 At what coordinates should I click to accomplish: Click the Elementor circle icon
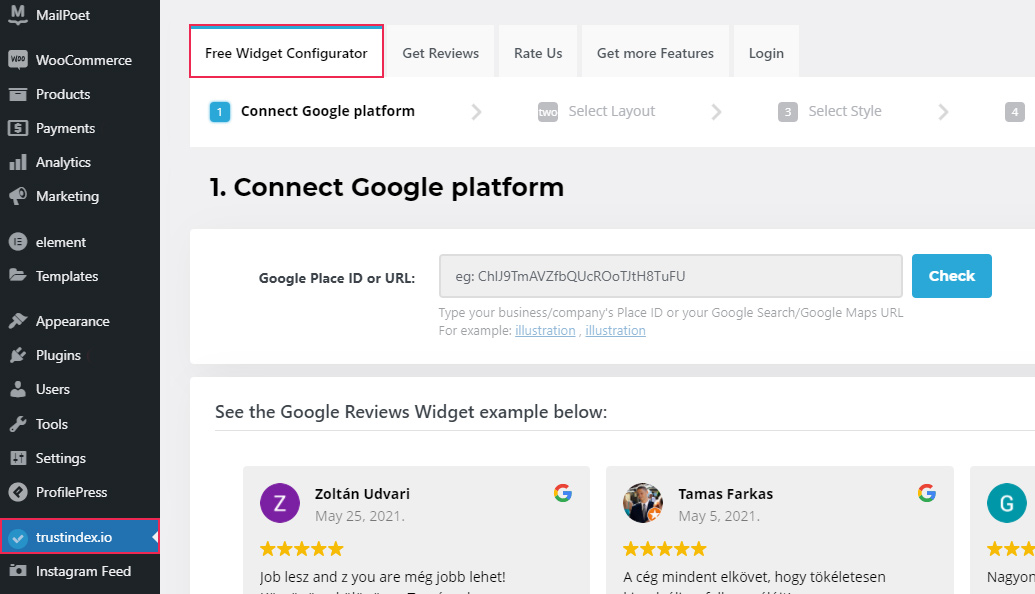(18, 242)
